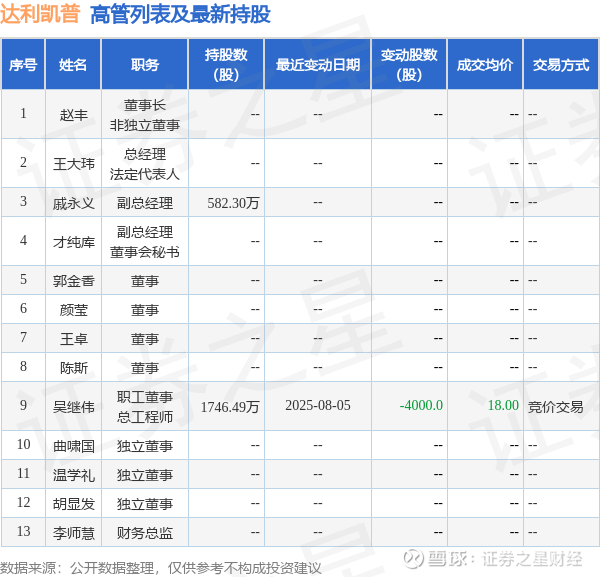
Task: Click 副总经理 董事会秘书 position cell
Action: [145, 242]
